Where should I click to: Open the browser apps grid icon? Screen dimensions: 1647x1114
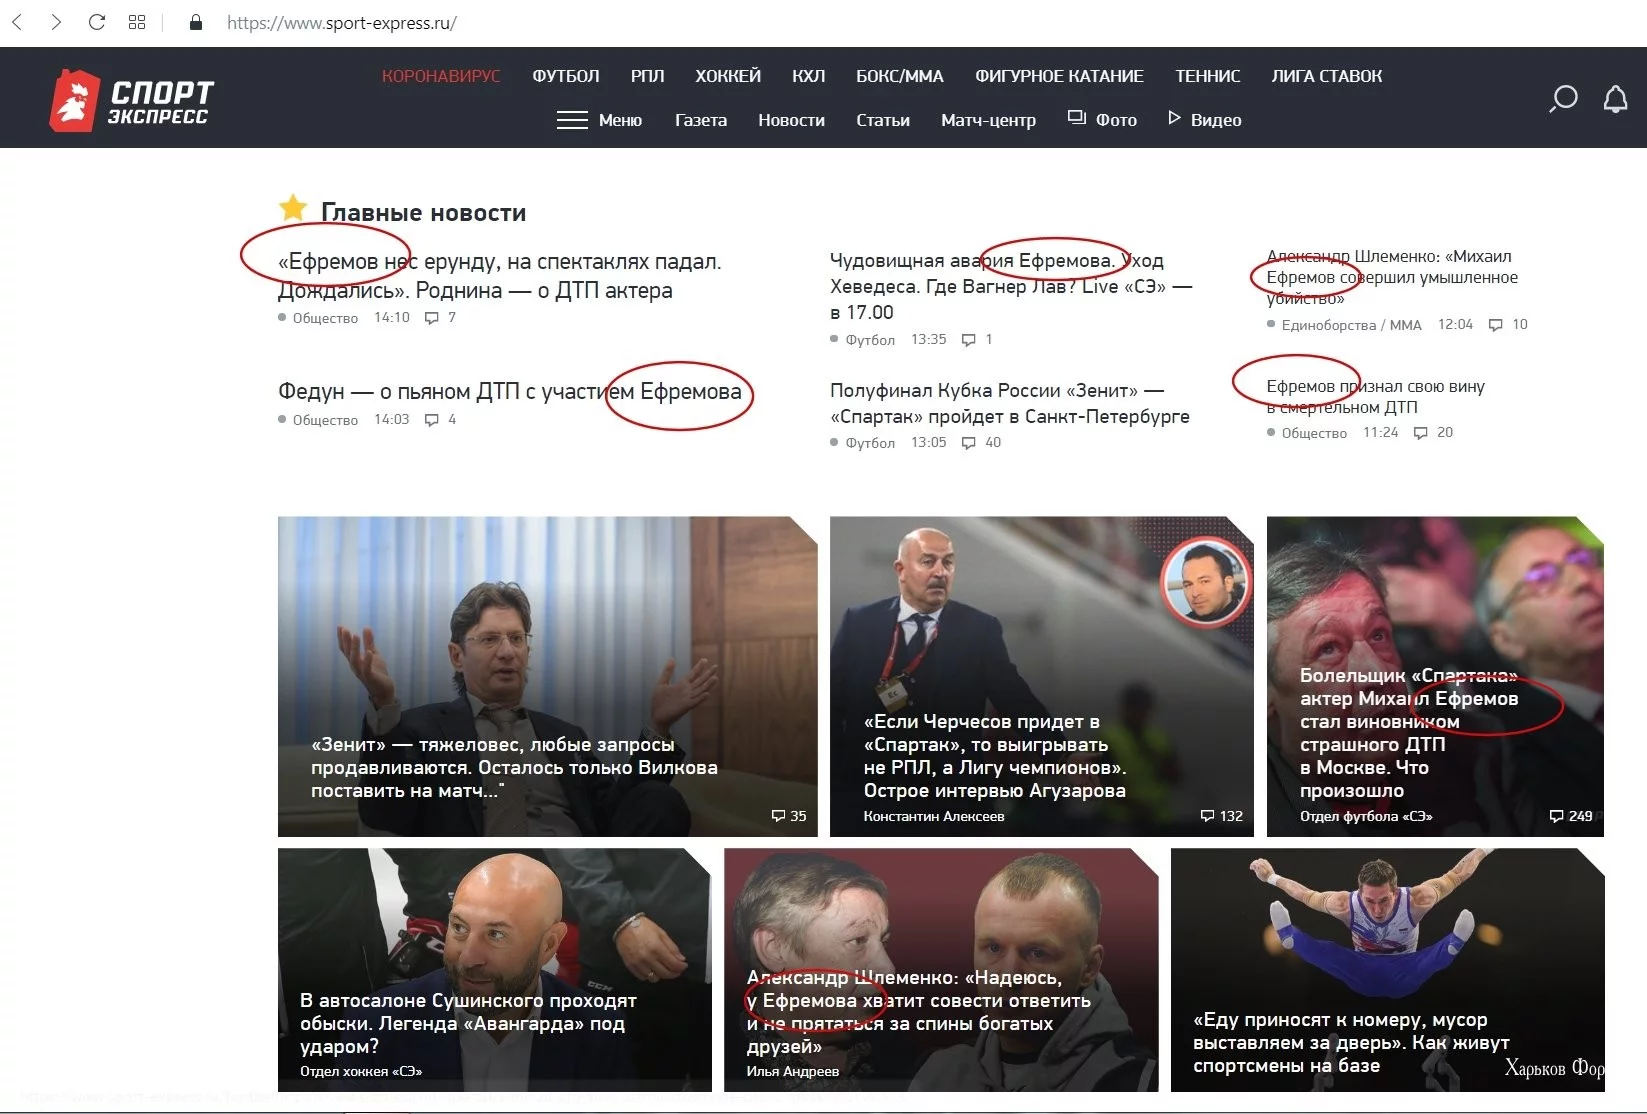click(x=137, y=22)
